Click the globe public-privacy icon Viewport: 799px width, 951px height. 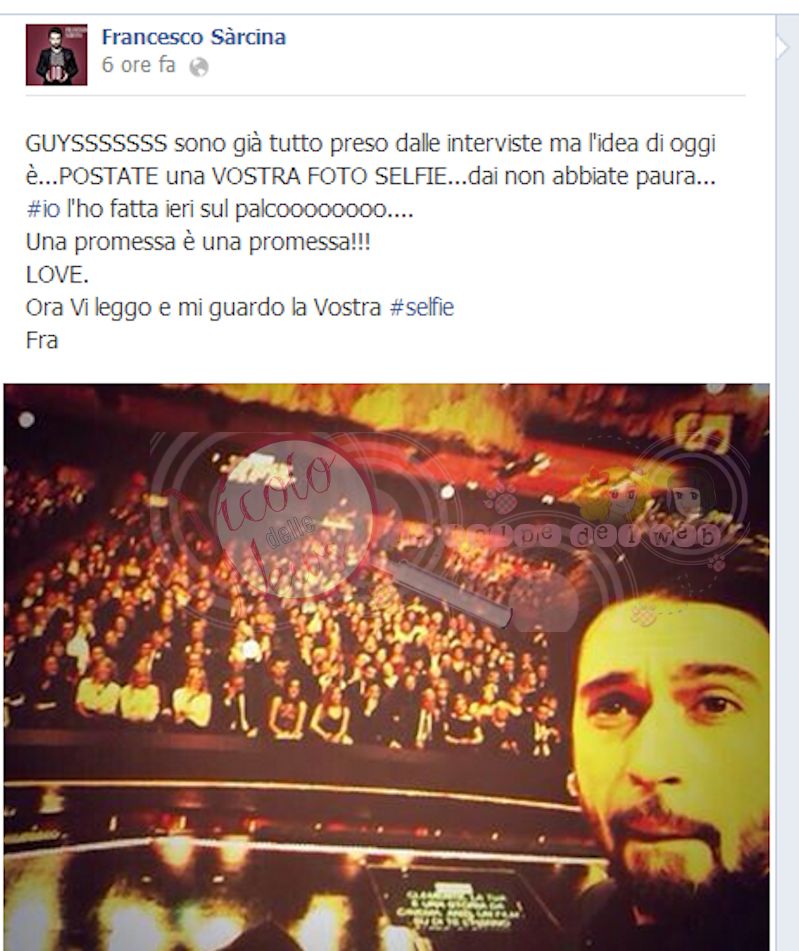click(x=199, y=67)
